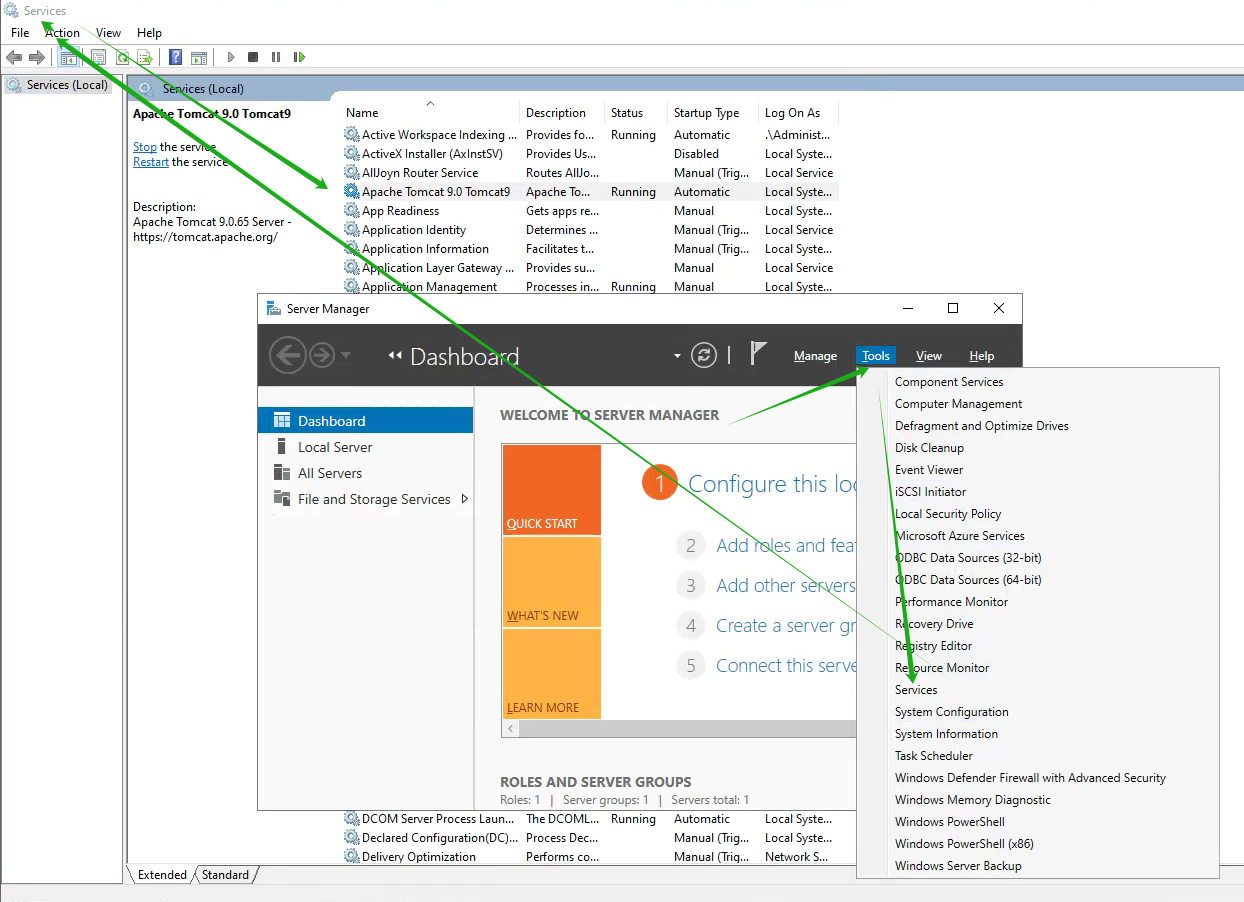
Task: Click the Pause Service toolbar icon
Action: 276,58
